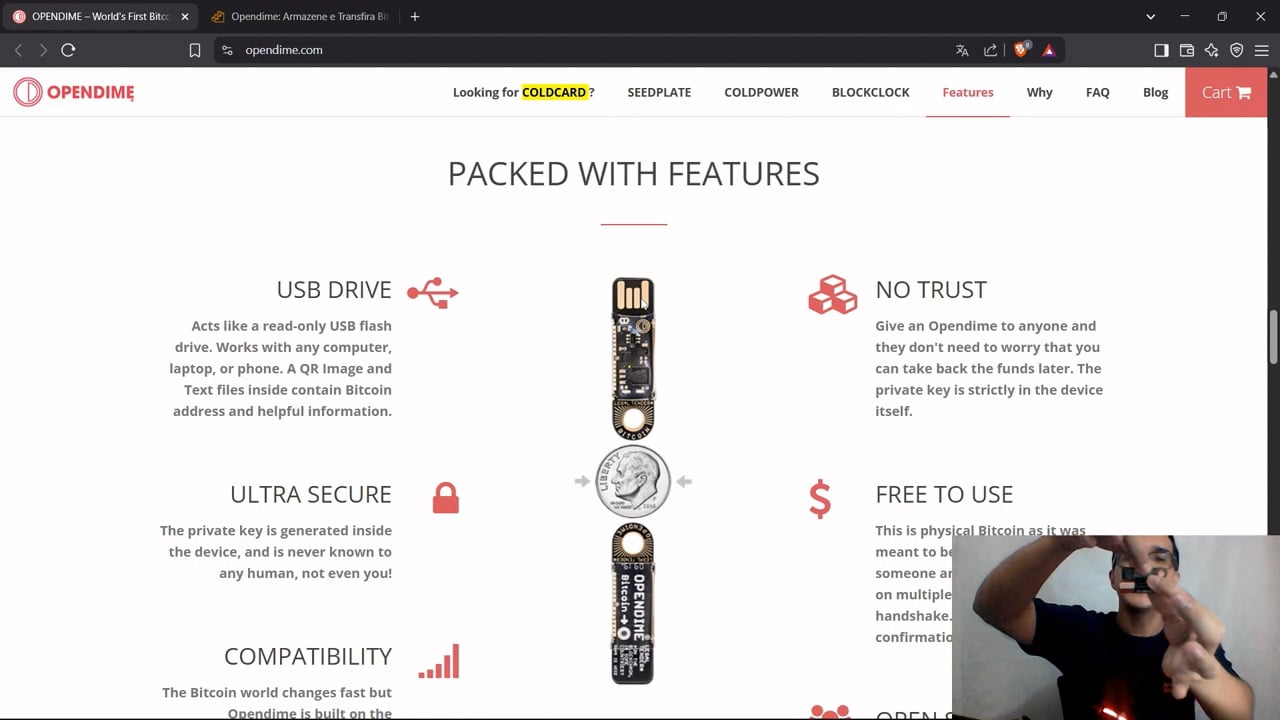The height and width of the screenshot is (720, 1280).
Task: Open the share icon in address bar
Action: [990, 50]
